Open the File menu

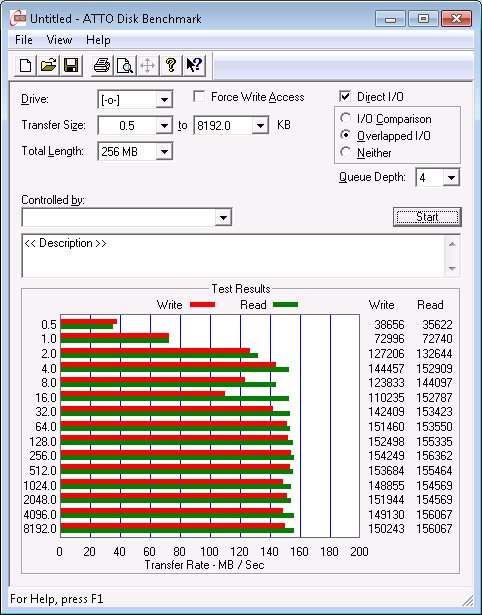point(24,40)
